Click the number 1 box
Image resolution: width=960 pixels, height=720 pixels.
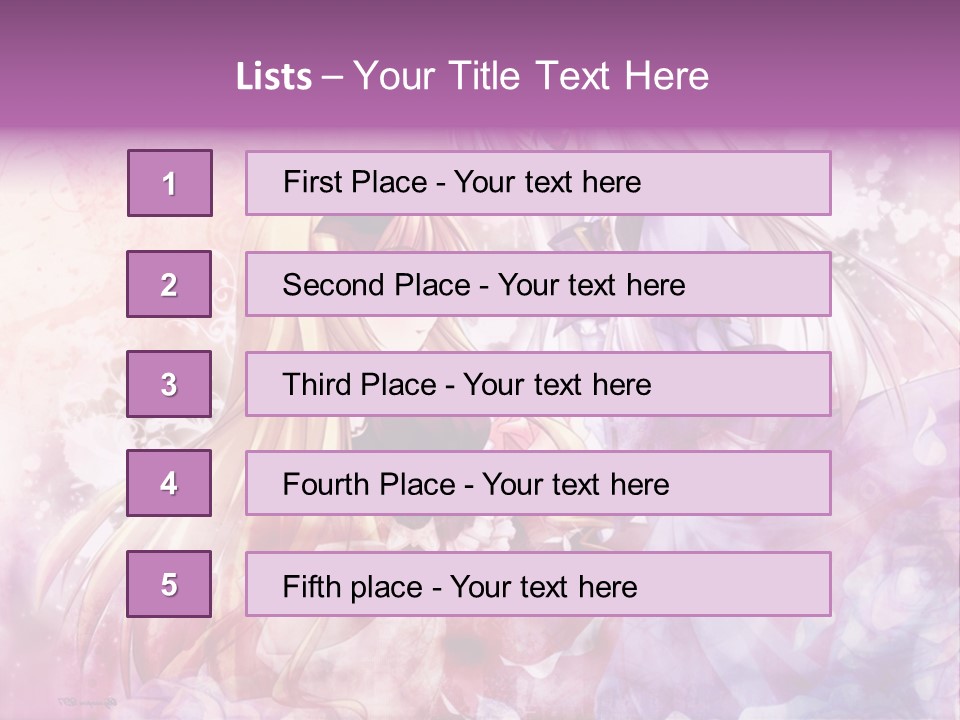point(170,183)
